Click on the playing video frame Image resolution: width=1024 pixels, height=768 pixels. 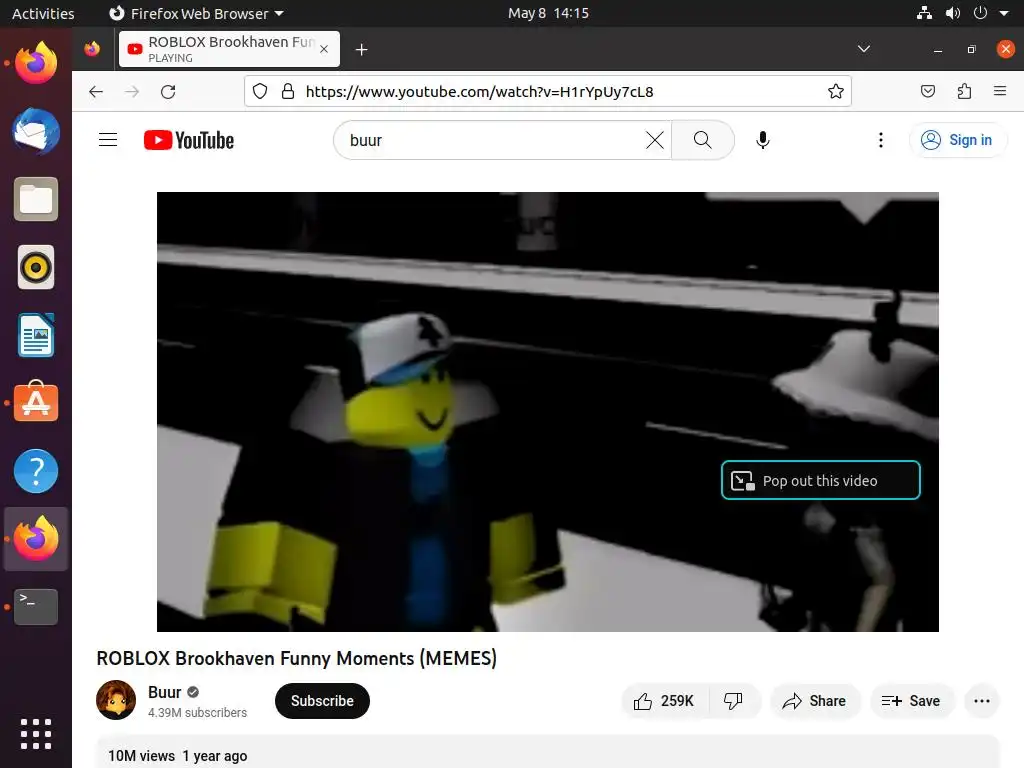(x=547, y=411)
